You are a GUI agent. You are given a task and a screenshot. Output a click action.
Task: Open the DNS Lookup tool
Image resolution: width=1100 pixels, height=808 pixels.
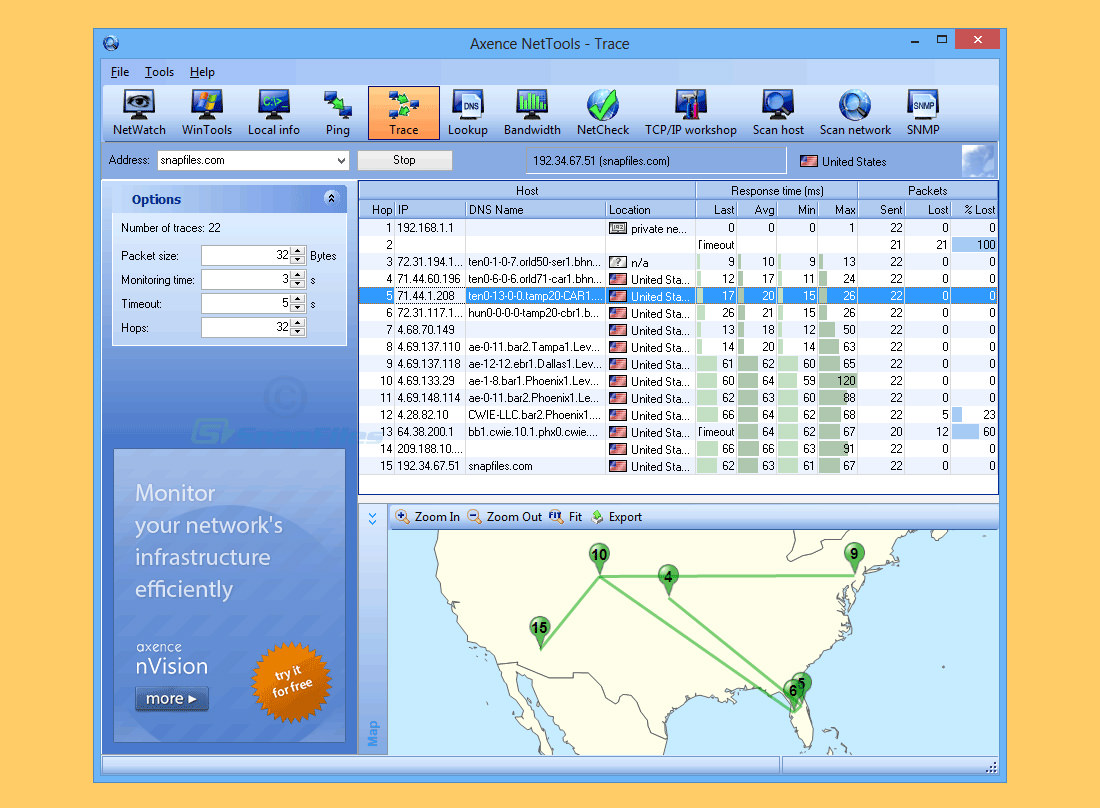tap(468, 111)
